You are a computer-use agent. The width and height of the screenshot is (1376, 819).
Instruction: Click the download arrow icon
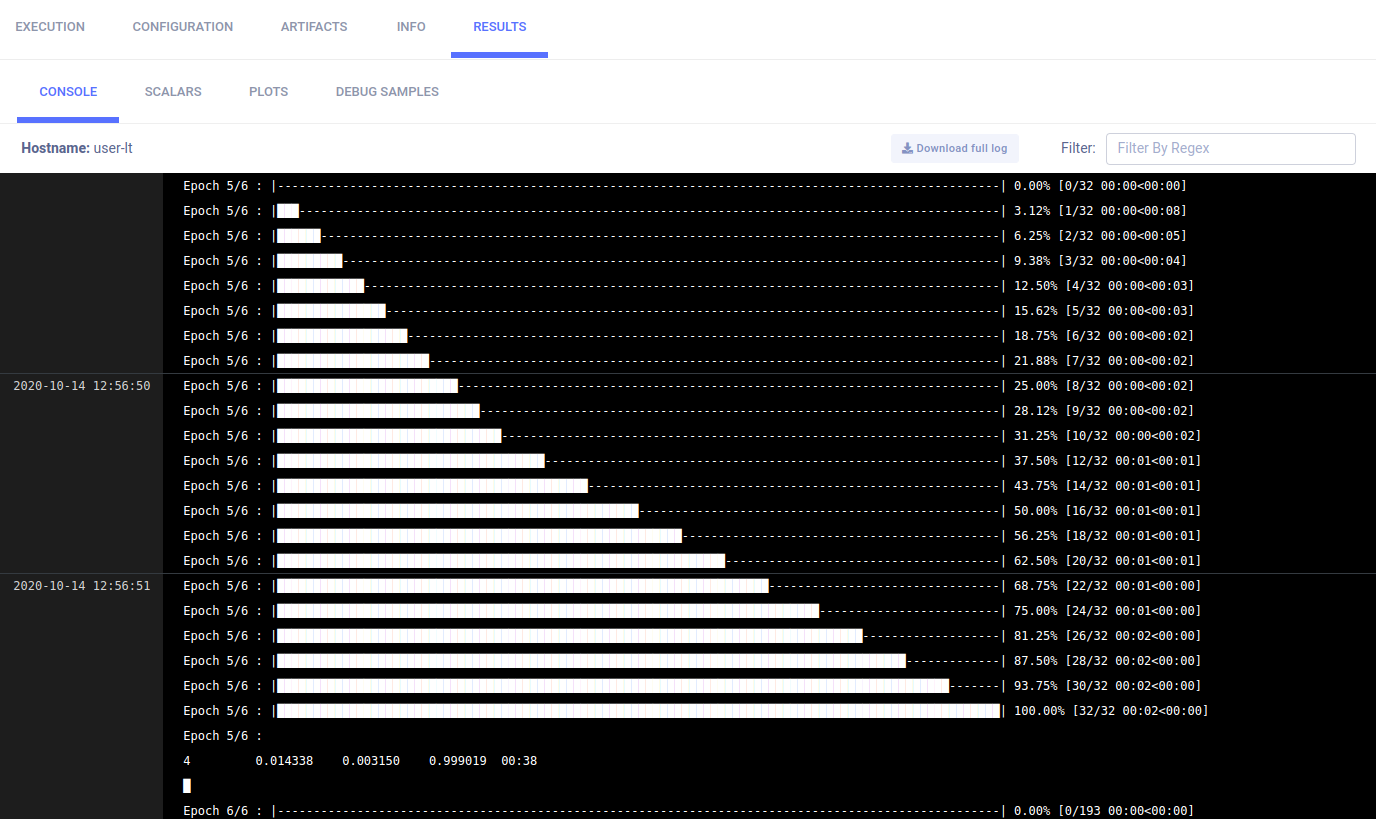[907, 148]
